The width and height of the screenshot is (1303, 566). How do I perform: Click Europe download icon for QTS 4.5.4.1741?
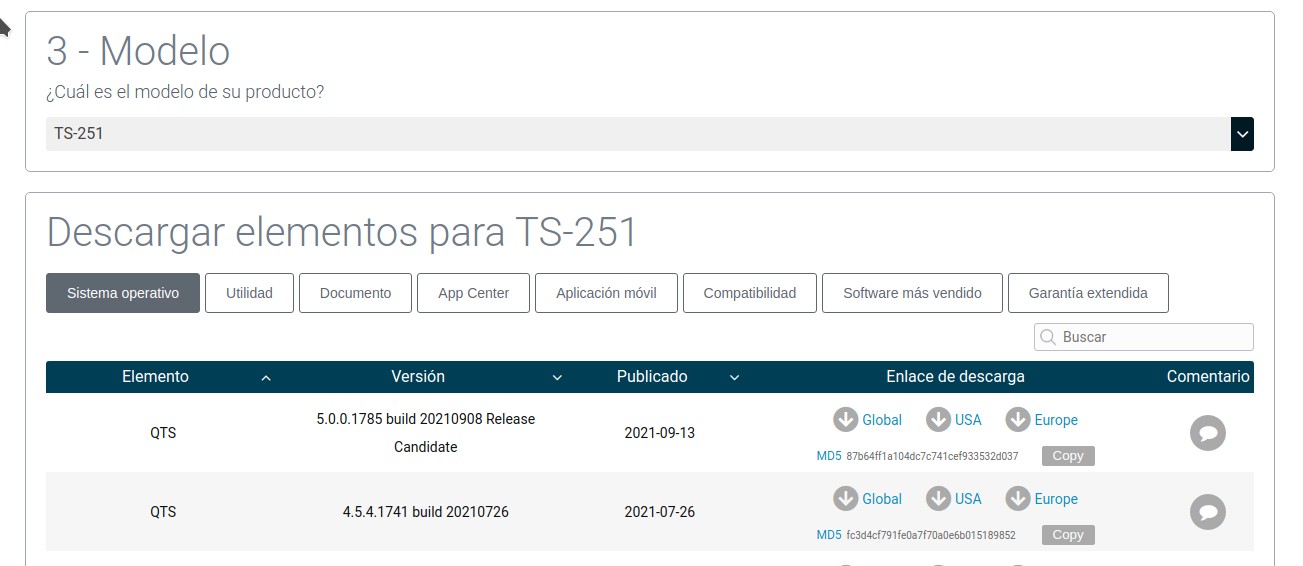(1018, 499)
